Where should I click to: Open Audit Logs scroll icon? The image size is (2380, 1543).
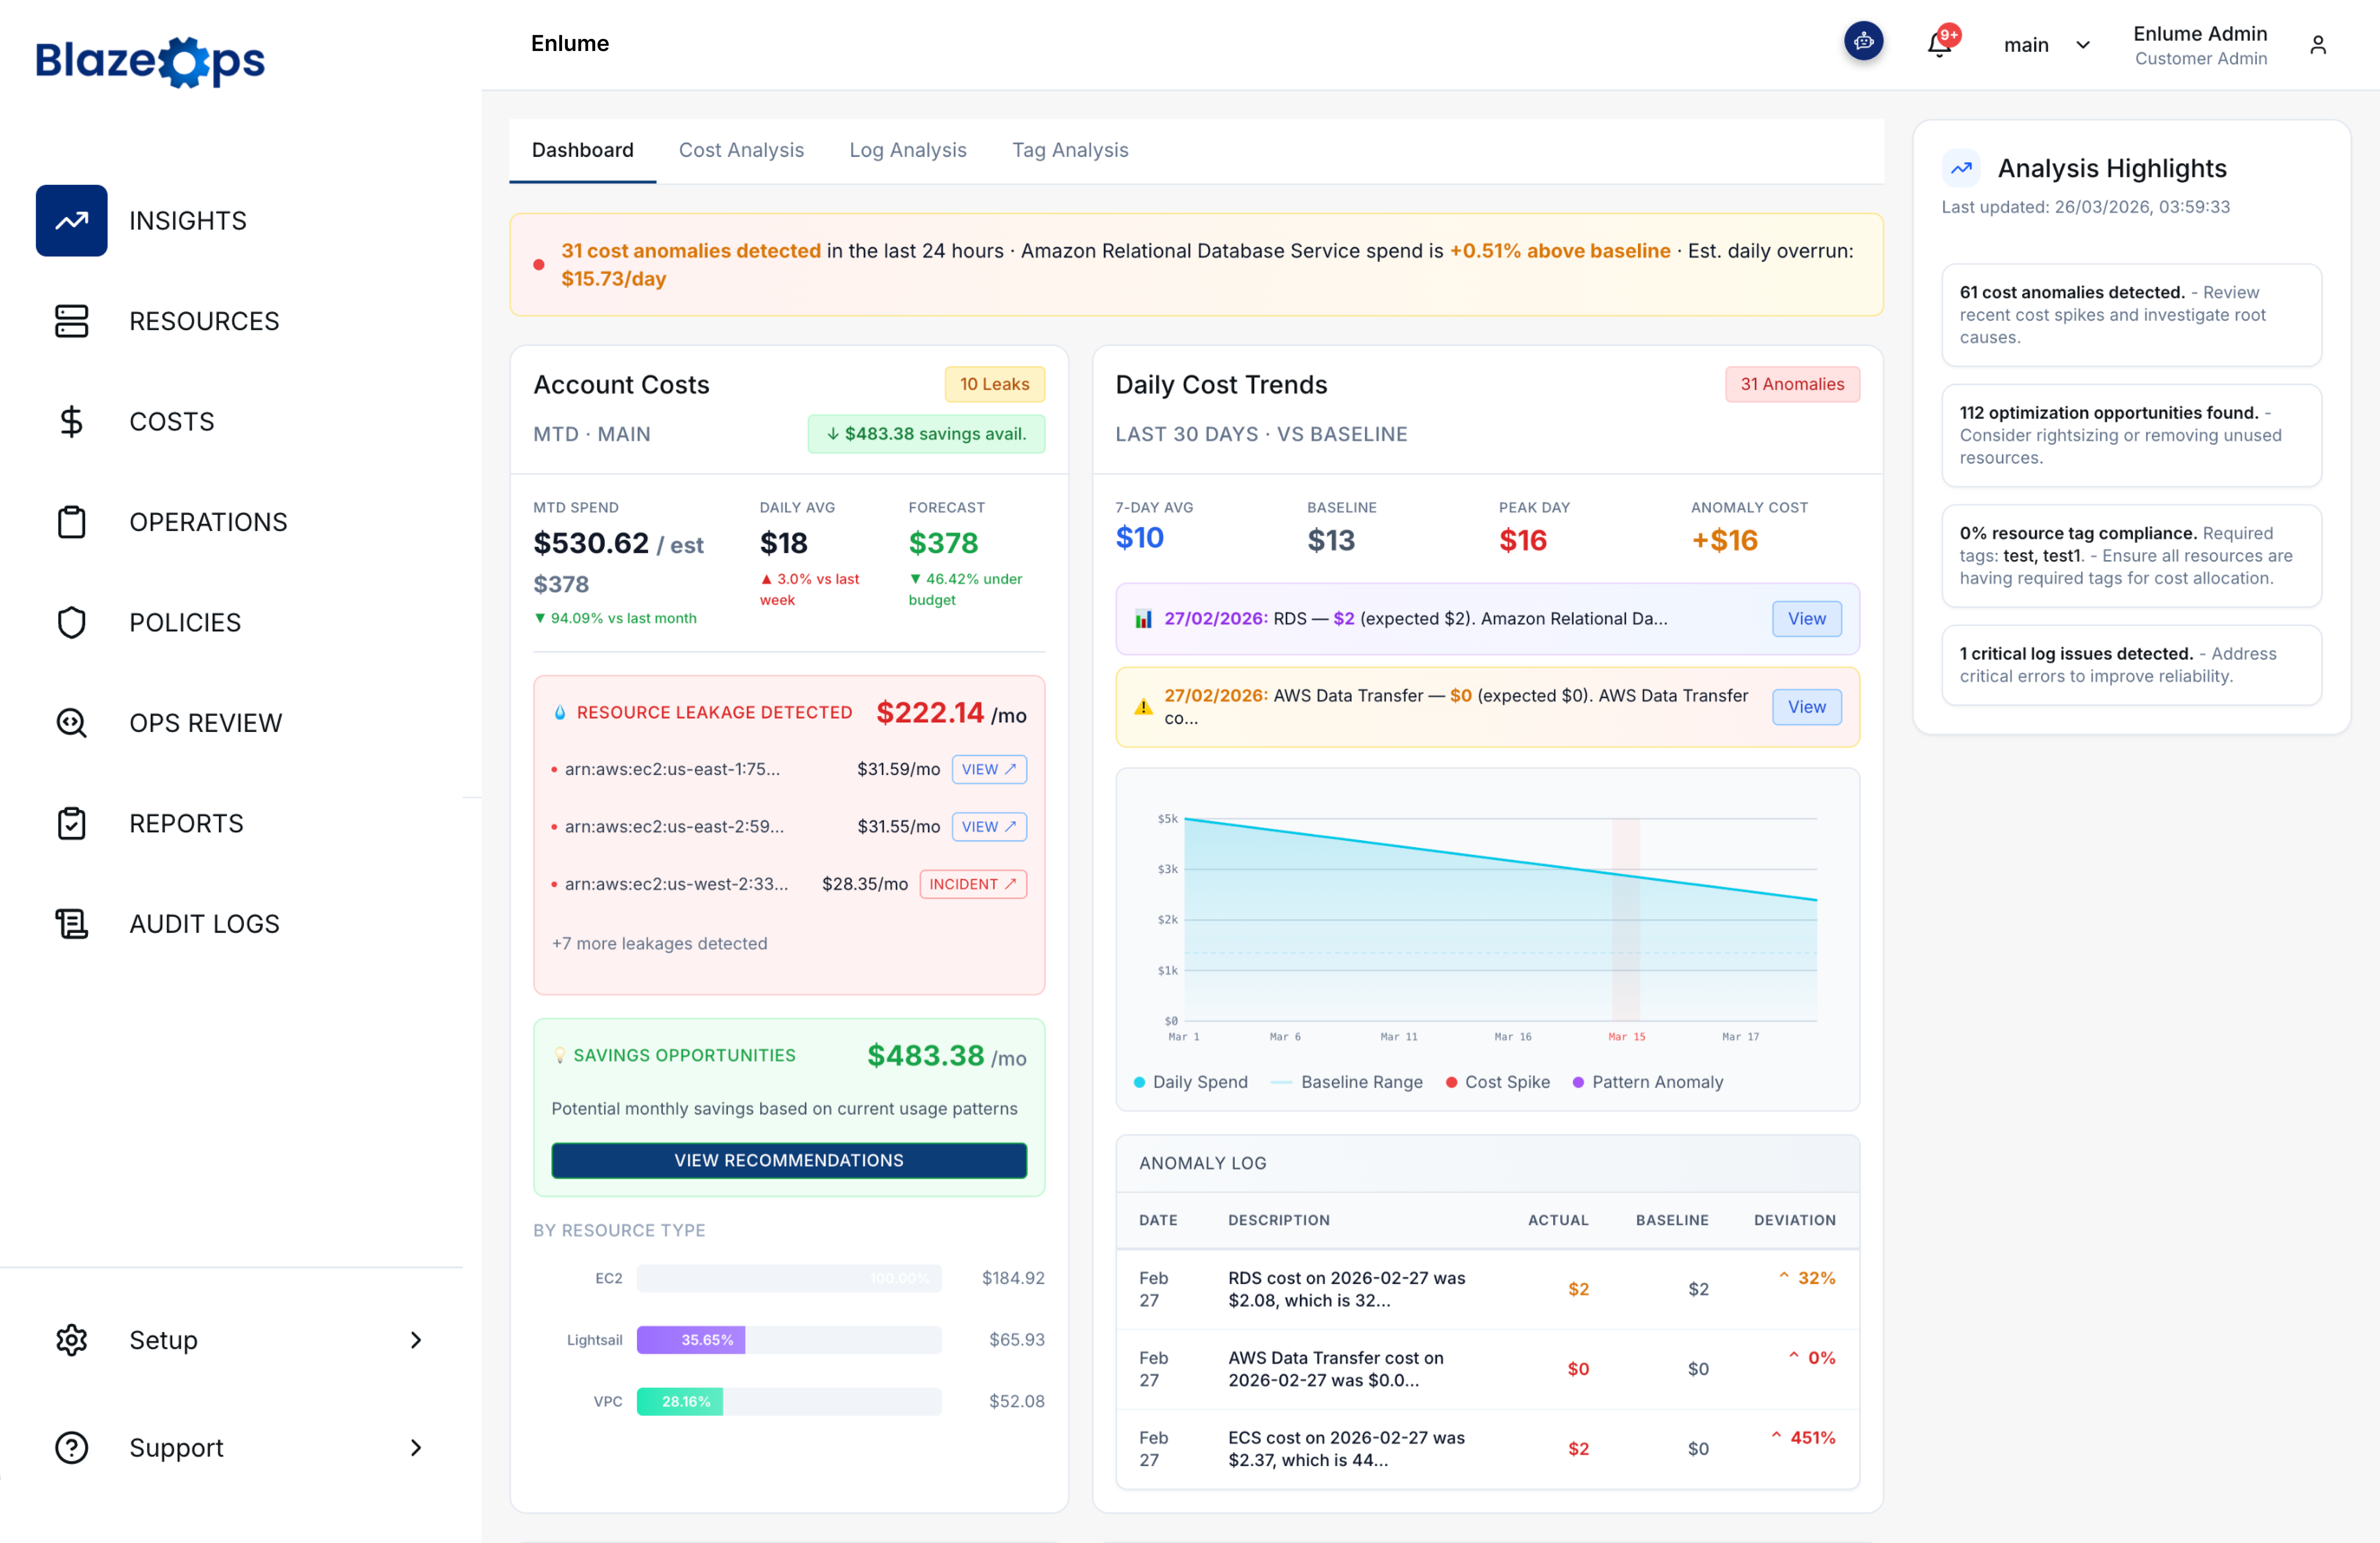coord(71,923)
